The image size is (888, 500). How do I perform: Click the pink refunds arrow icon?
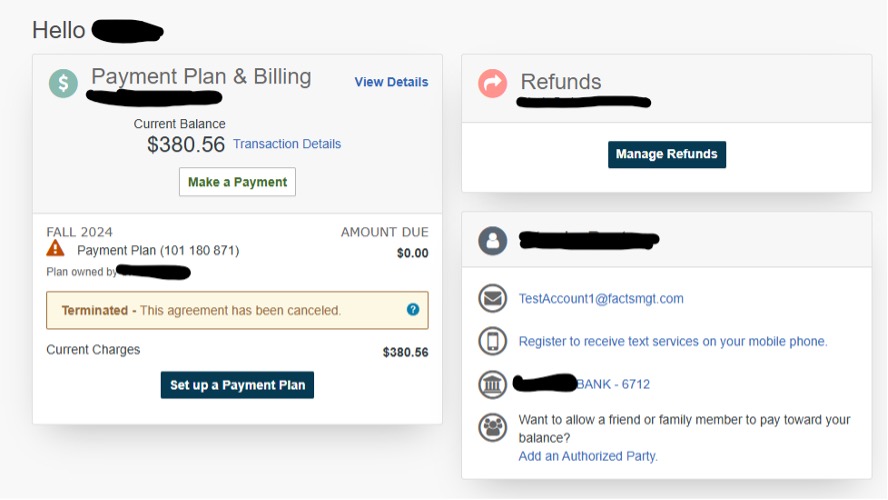coord(492,83)
